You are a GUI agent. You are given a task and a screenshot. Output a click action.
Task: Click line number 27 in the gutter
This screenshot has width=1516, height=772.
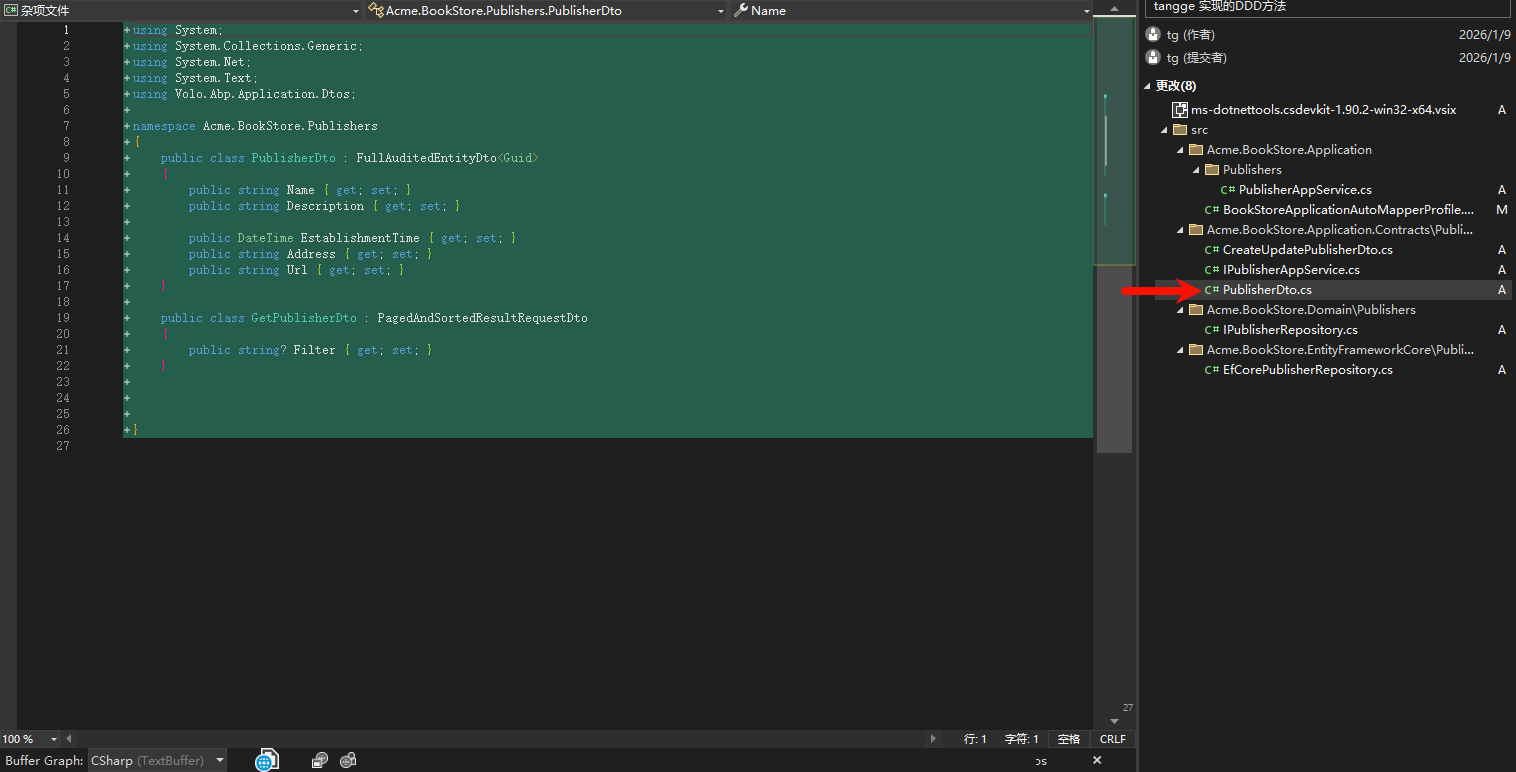pos(65,446)
